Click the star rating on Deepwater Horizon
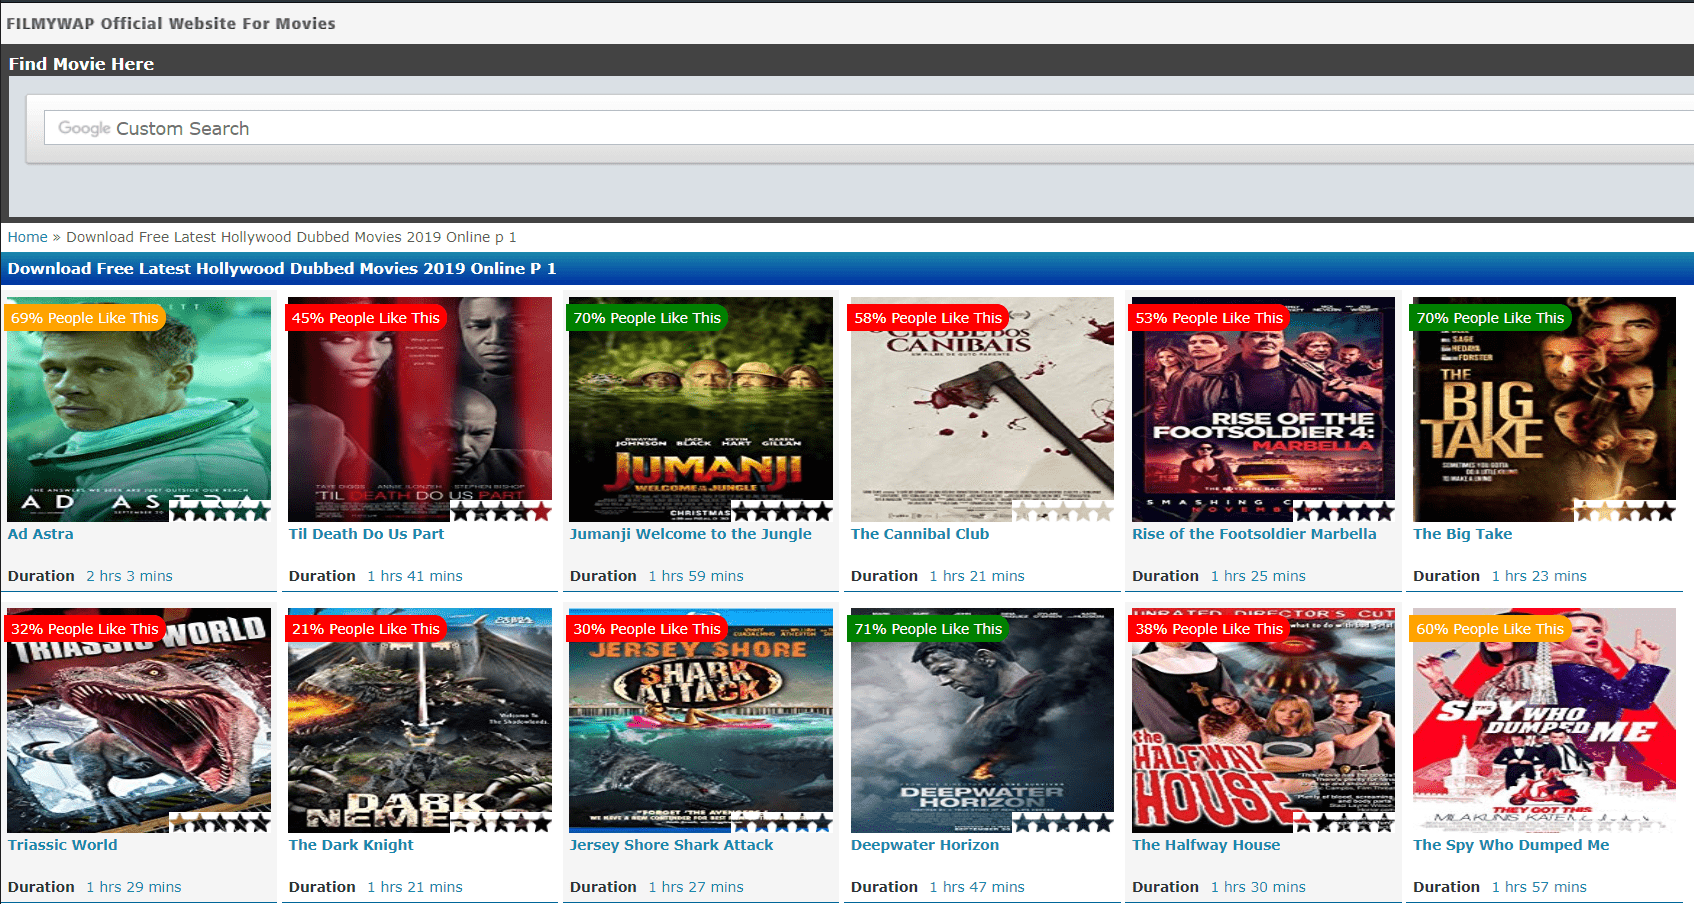 pyautogui.click(x=1063, y=823)
